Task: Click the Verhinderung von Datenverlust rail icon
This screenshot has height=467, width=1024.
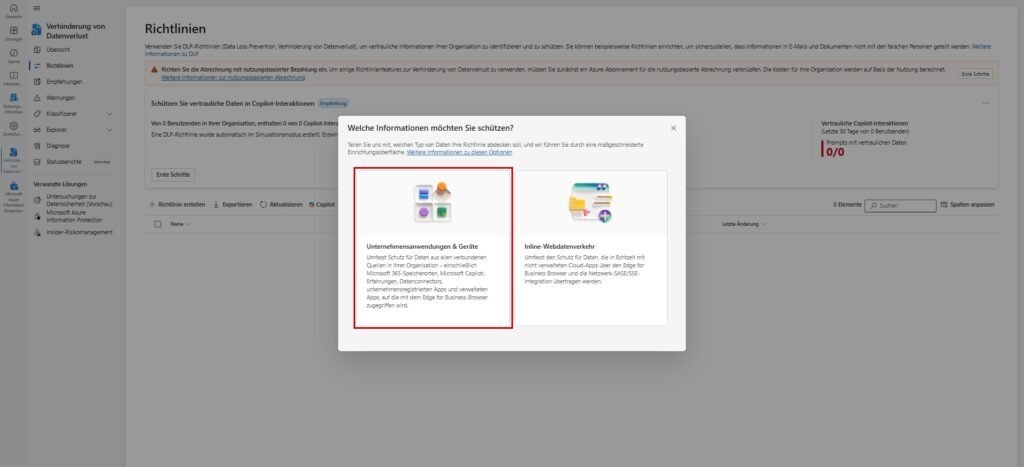Action: click(13, 156)
